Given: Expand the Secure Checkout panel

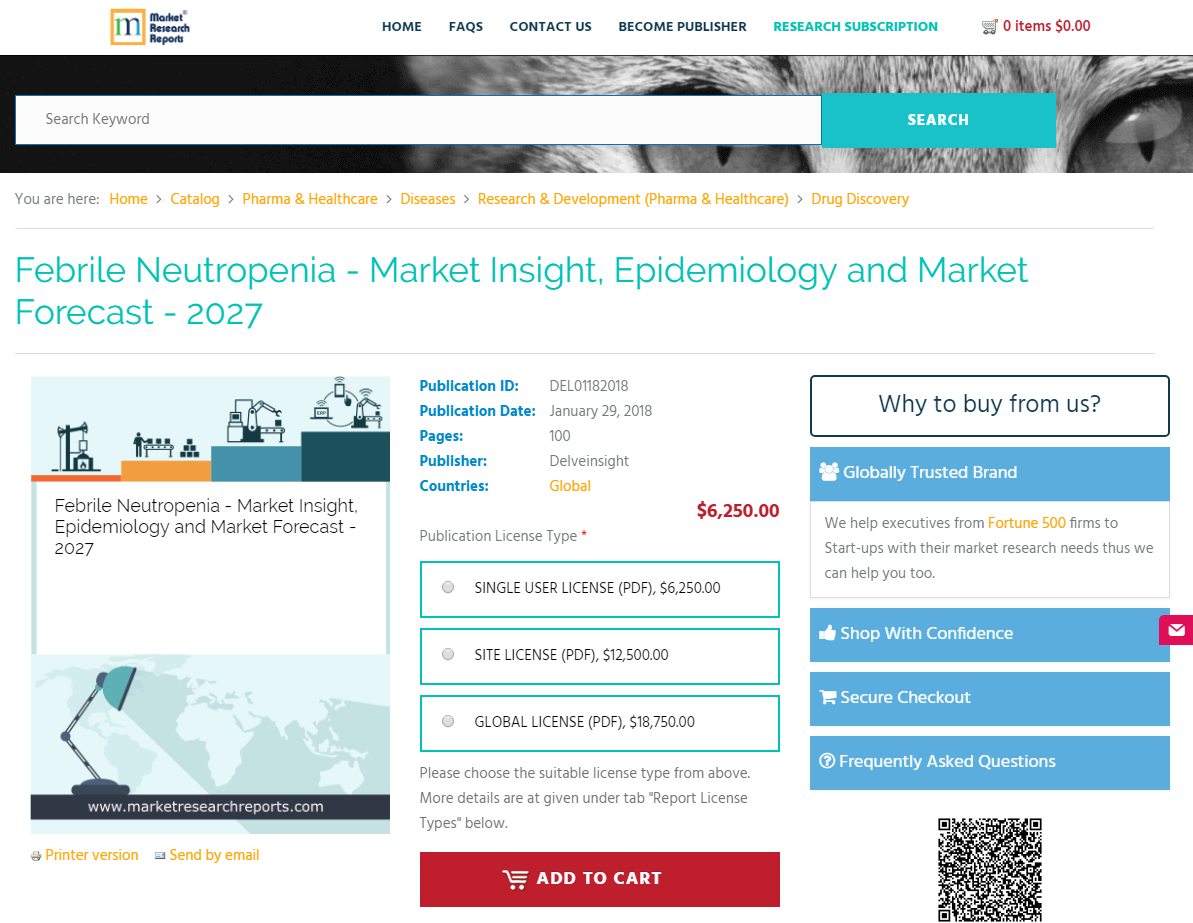Looking at the screenshot, I should click(989, 699).
